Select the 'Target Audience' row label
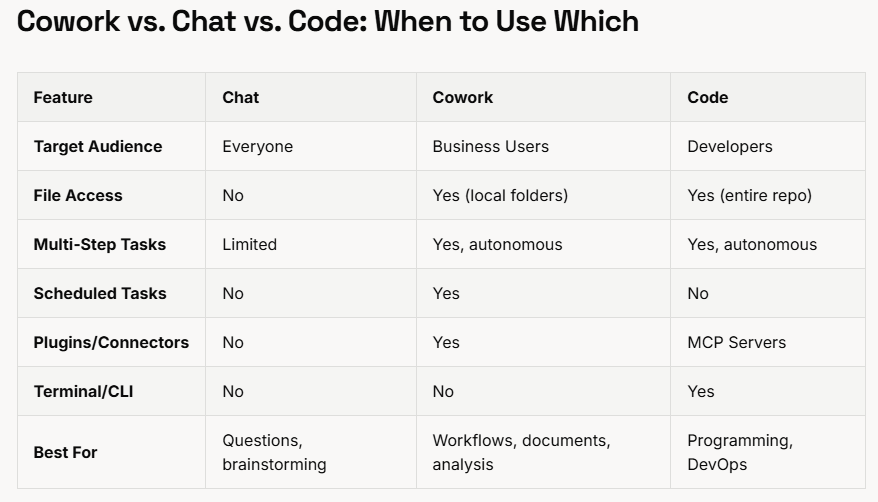Image resolution: width=878 pixels, height=502 pixels. tap(98, 147)
